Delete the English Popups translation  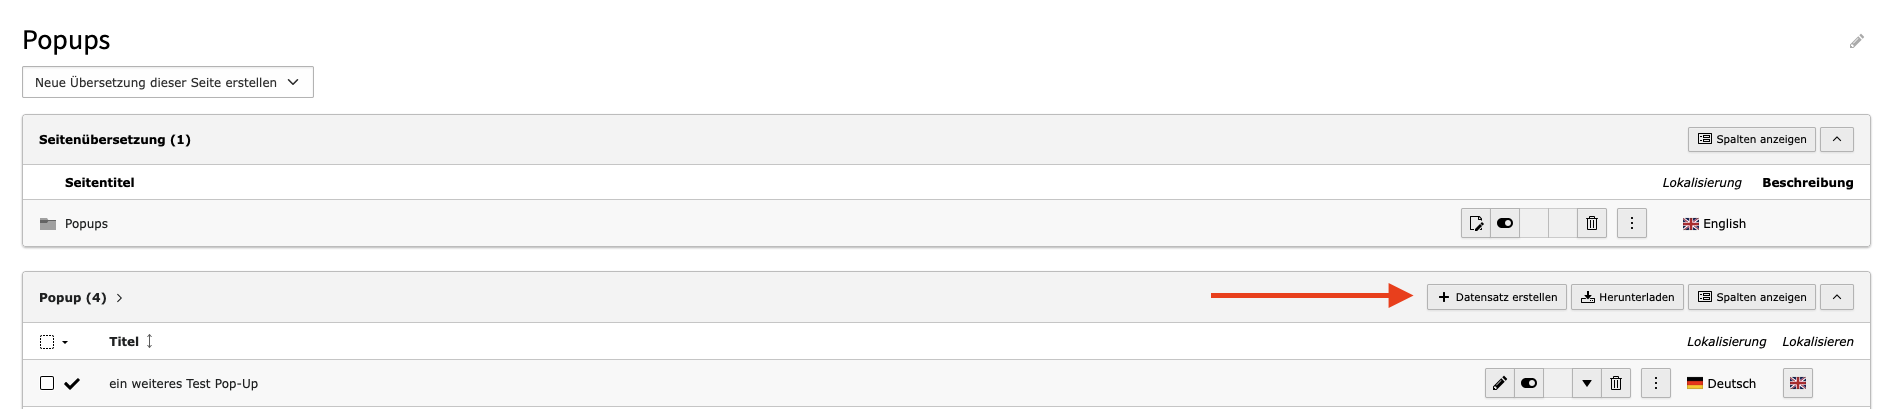click(x=1592, y=223)
